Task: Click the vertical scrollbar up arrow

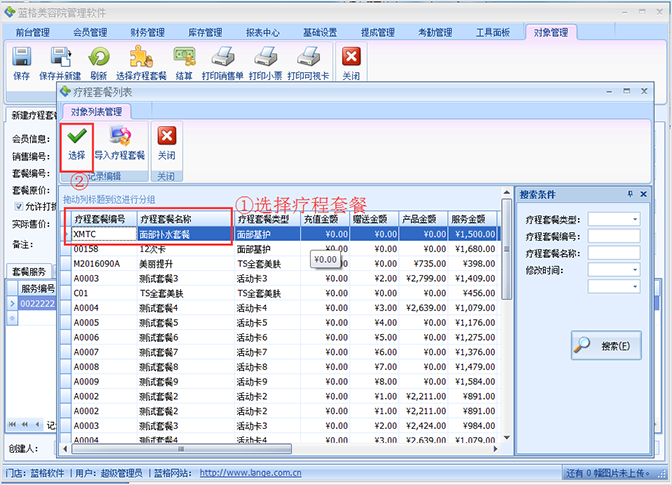Action: pyautogui.click(x=507, y=192)
